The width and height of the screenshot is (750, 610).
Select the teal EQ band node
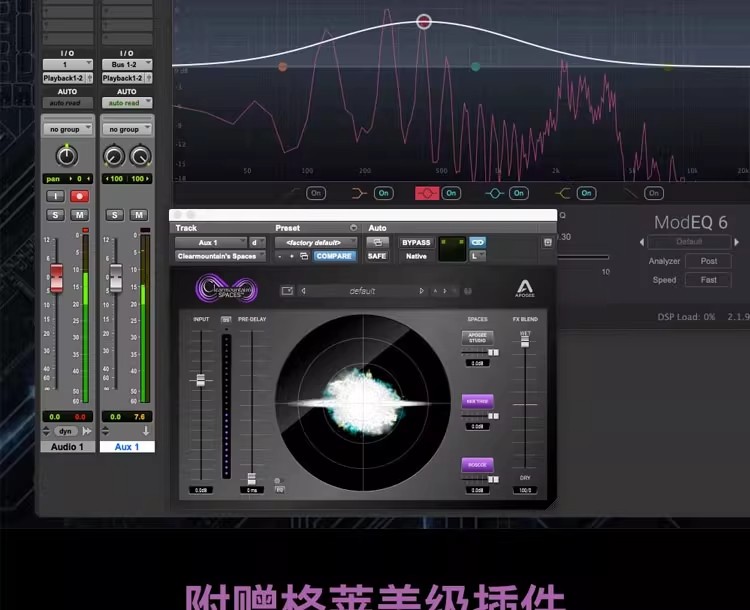[475, 67]
